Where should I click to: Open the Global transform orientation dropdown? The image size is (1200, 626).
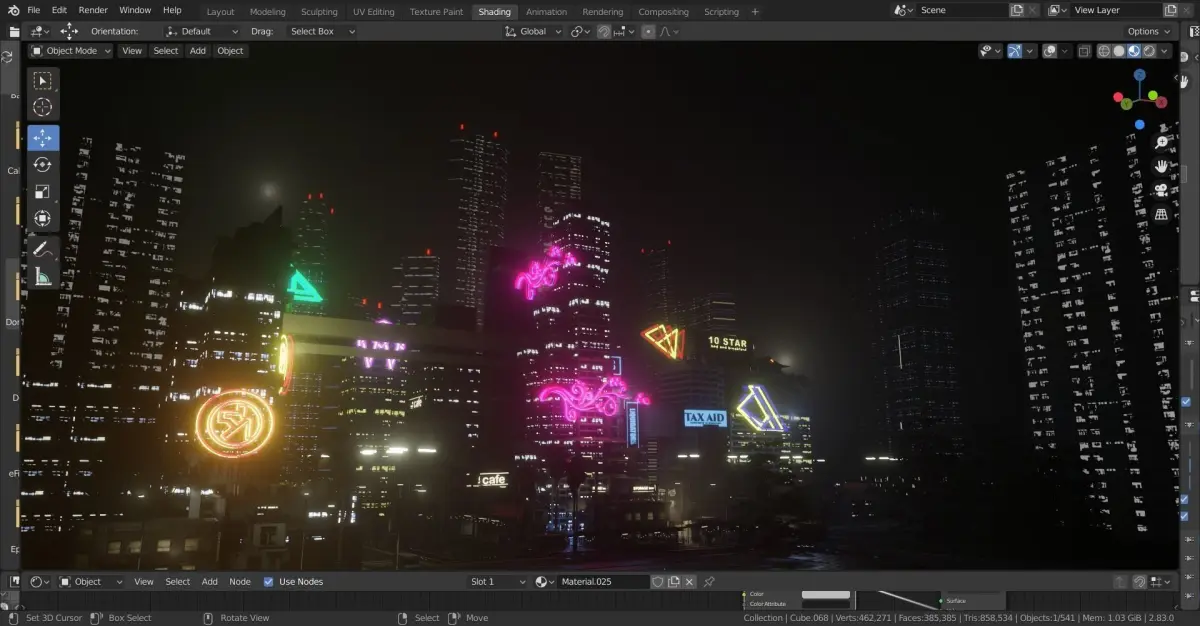tap(532, 31)
